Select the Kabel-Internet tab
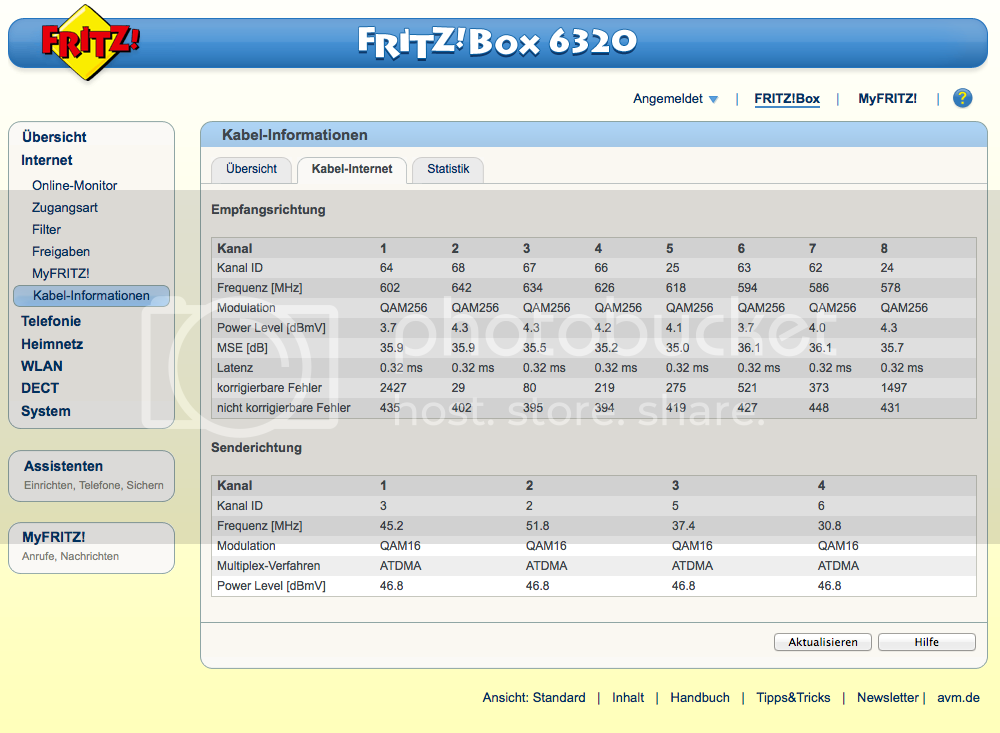The image size is (1000, 733). tap(352, 170)
